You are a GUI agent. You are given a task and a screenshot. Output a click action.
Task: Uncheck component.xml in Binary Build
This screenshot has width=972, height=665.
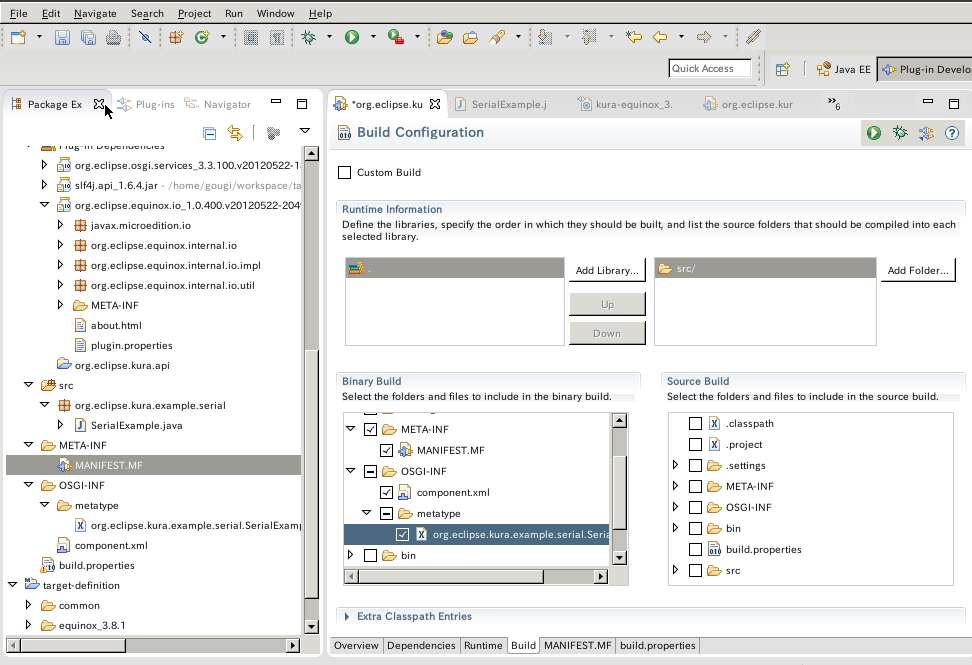(x=387, y=492)
